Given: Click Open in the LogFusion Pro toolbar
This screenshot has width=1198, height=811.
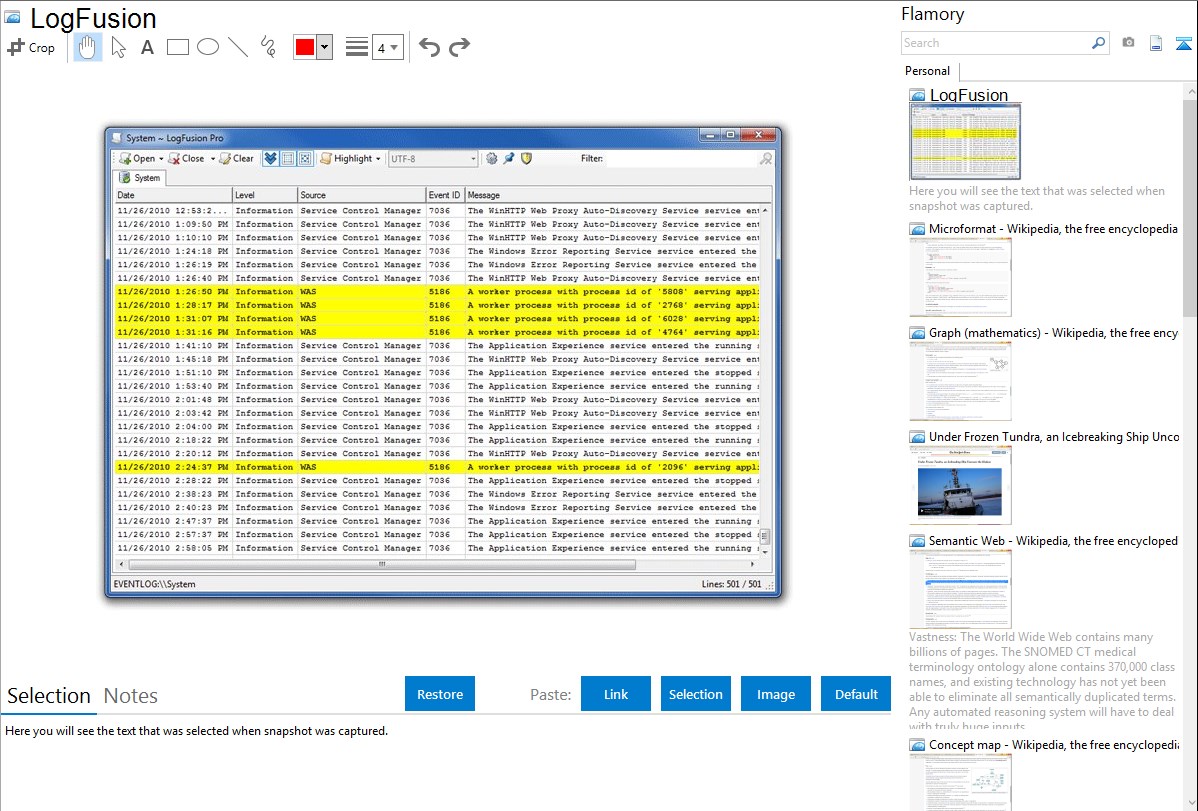Looking at the screenshot, I should click(137, 158).
